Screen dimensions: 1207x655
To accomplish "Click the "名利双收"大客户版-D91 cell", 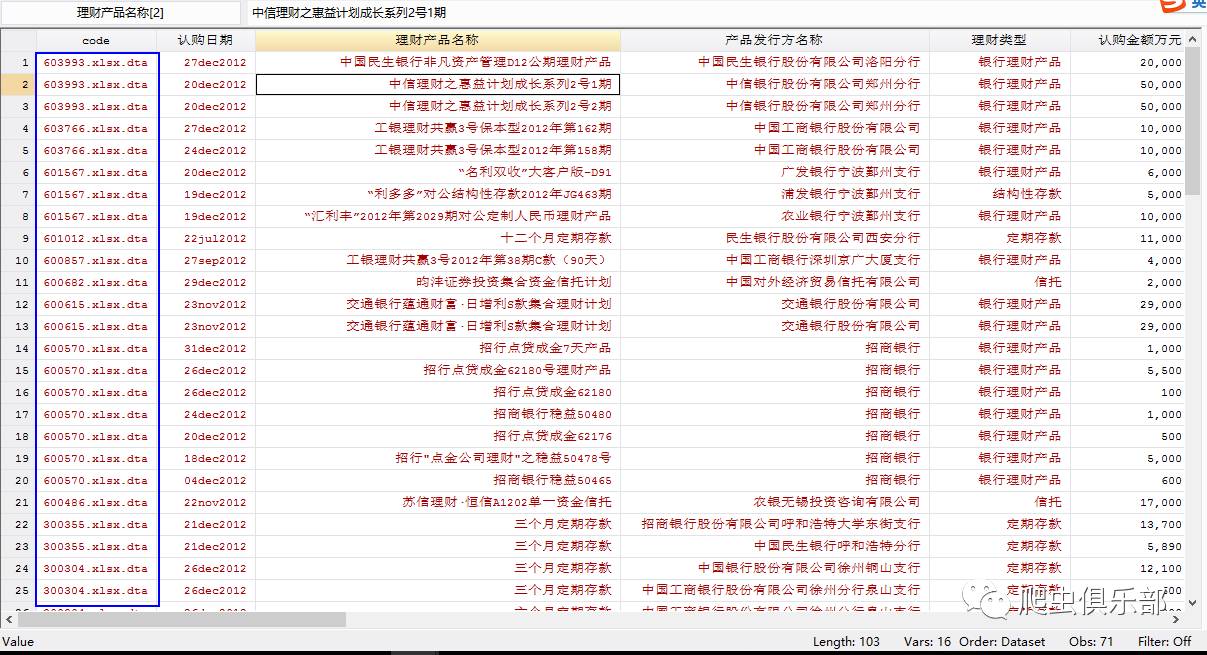I will coord(438,172).
